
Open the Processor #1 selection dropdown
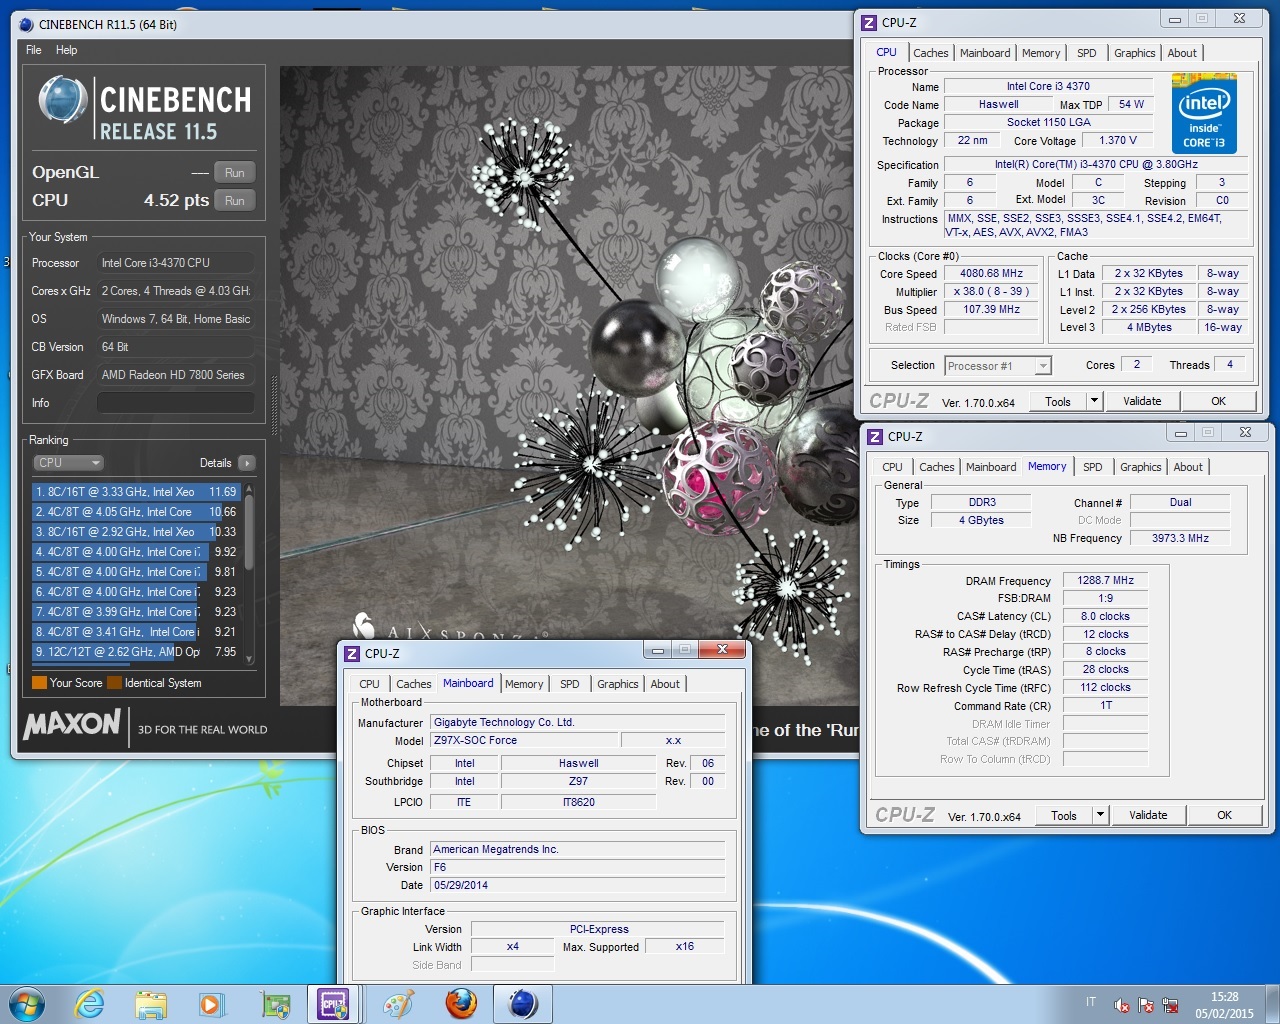click(998, 366)
